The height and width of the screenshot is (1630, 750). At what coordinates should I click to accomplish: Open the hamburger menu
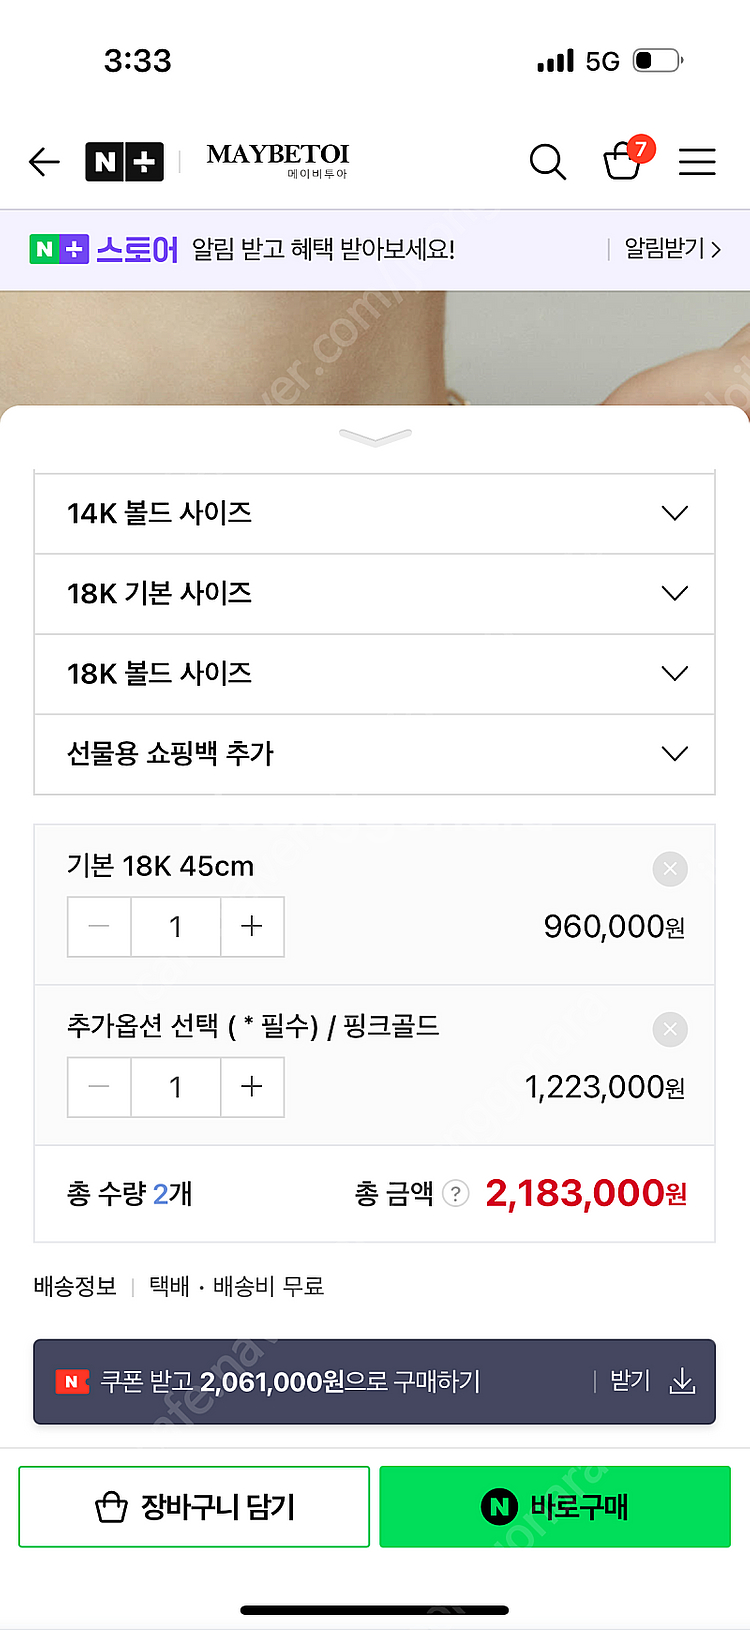[697, 161]
